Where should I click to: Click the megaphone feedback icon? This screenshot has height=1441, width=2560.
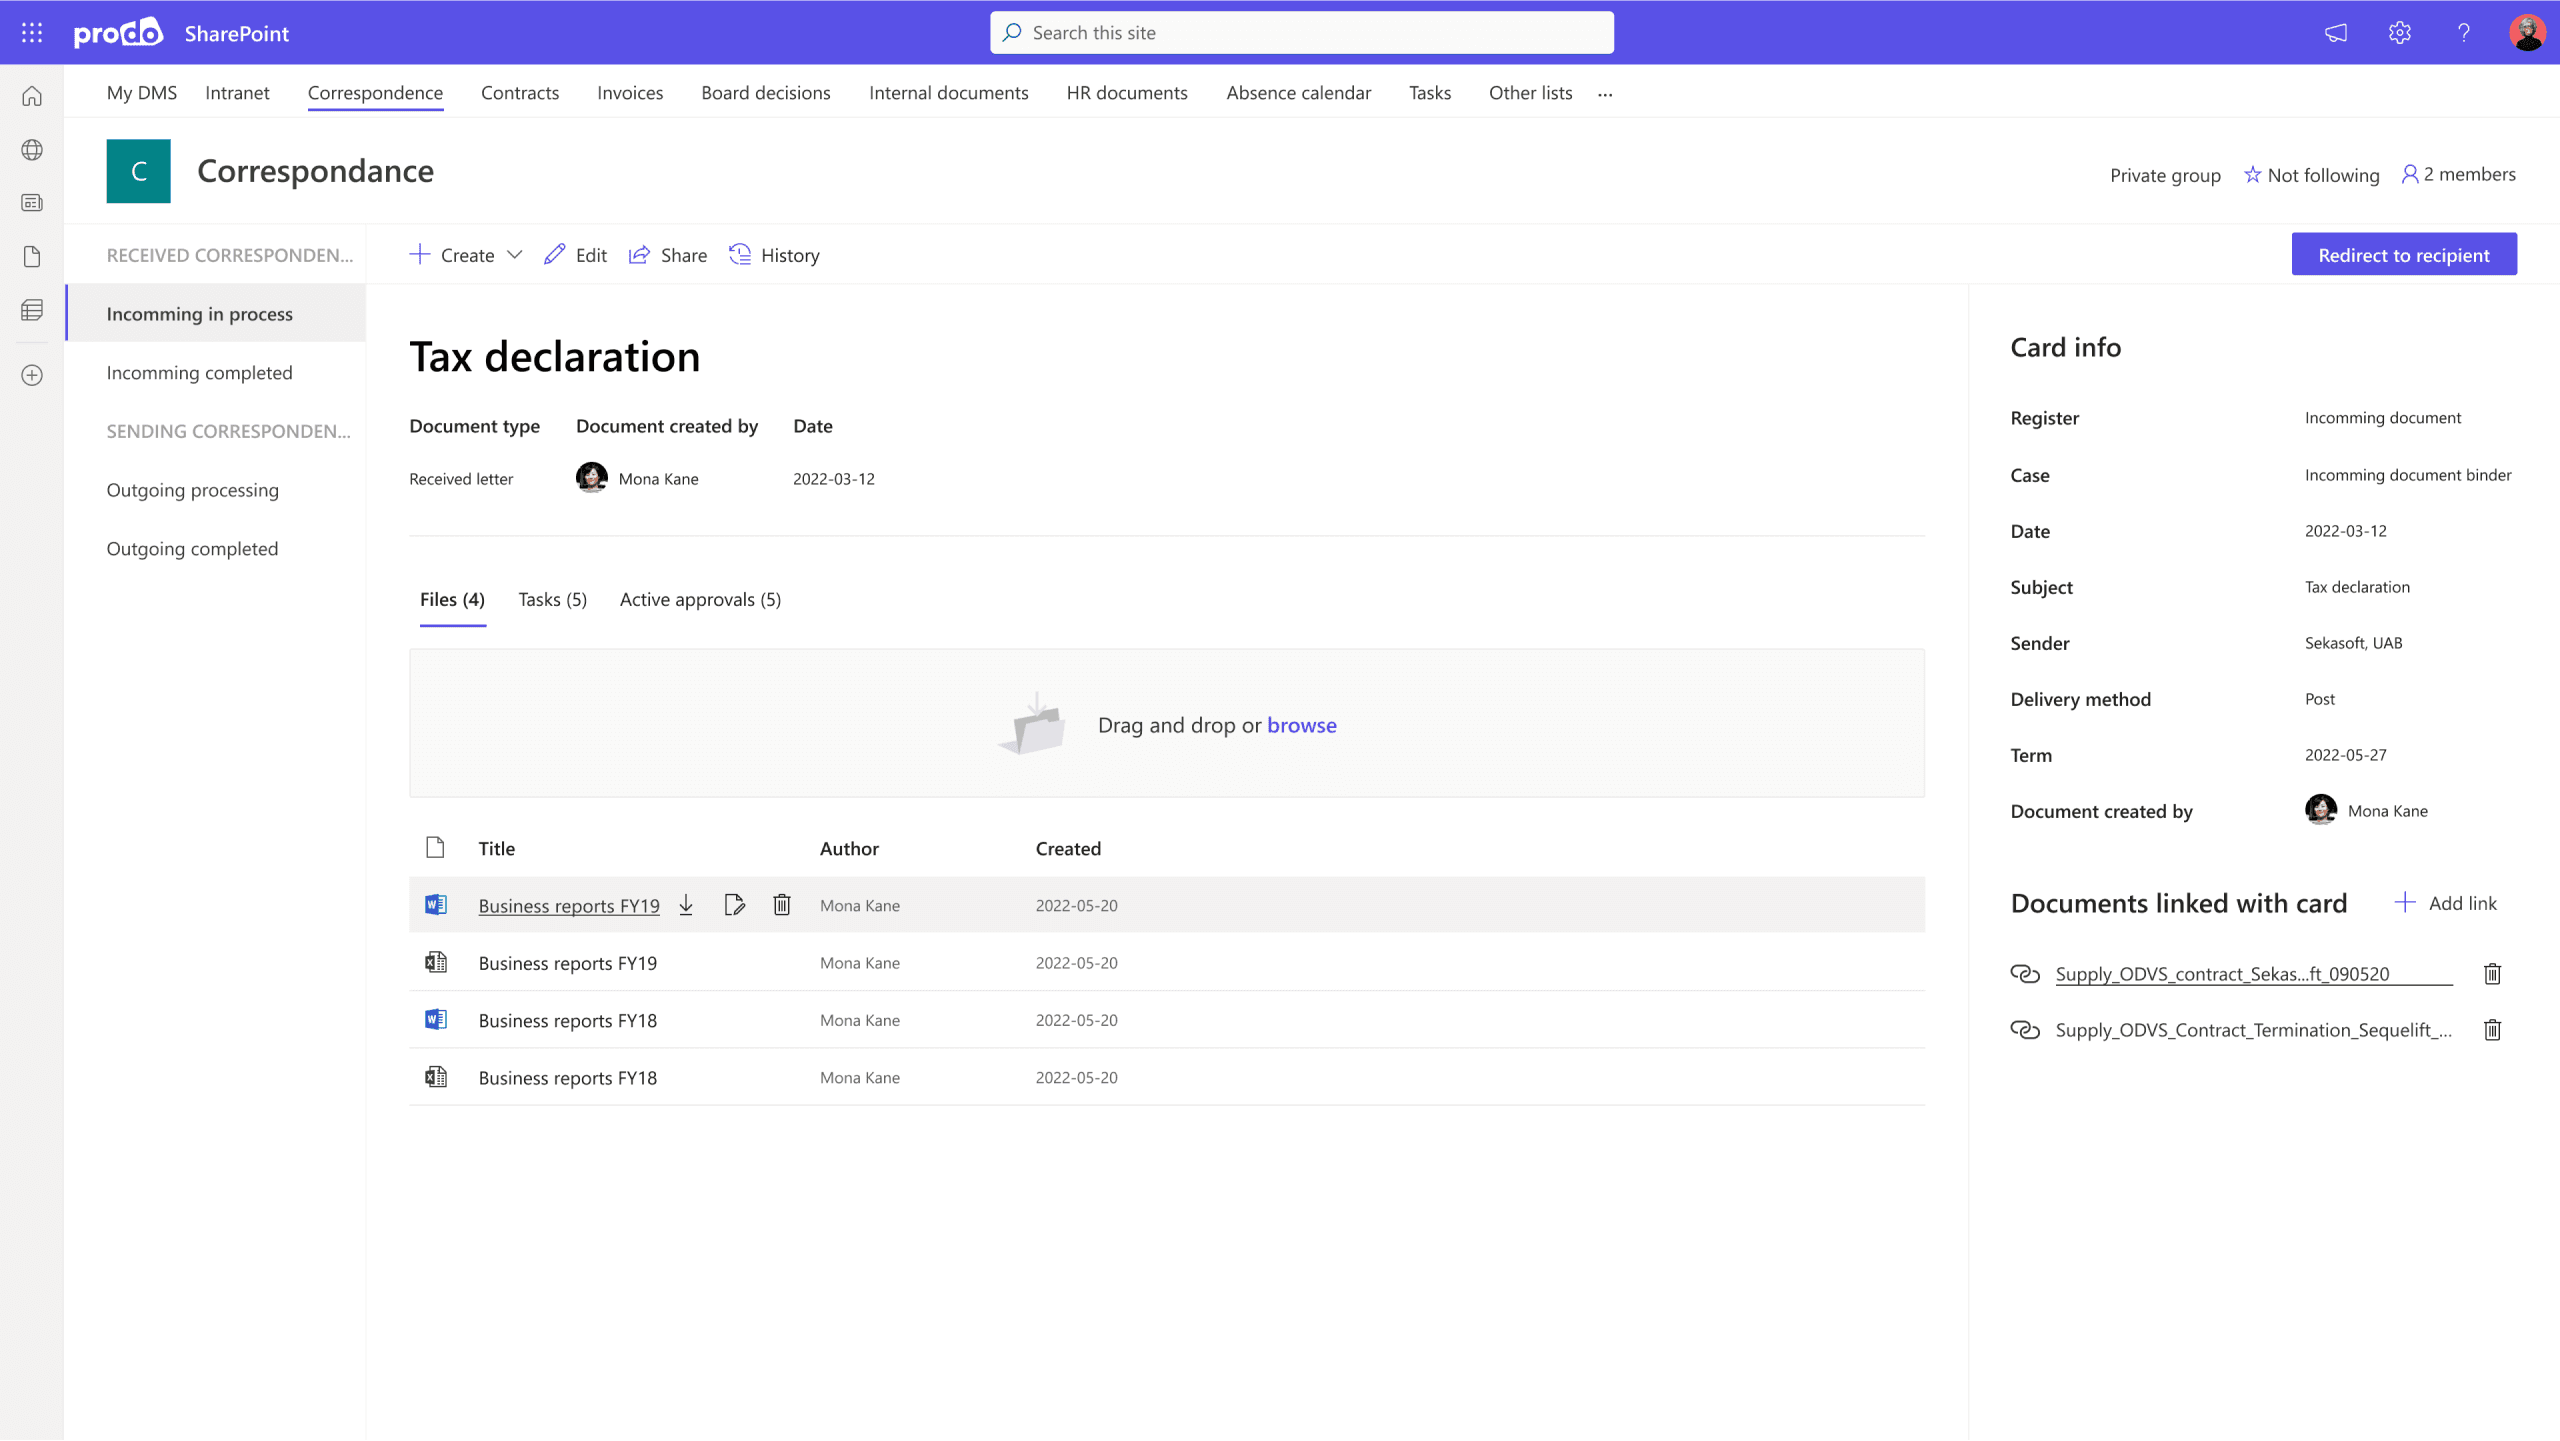point(2336,33)
